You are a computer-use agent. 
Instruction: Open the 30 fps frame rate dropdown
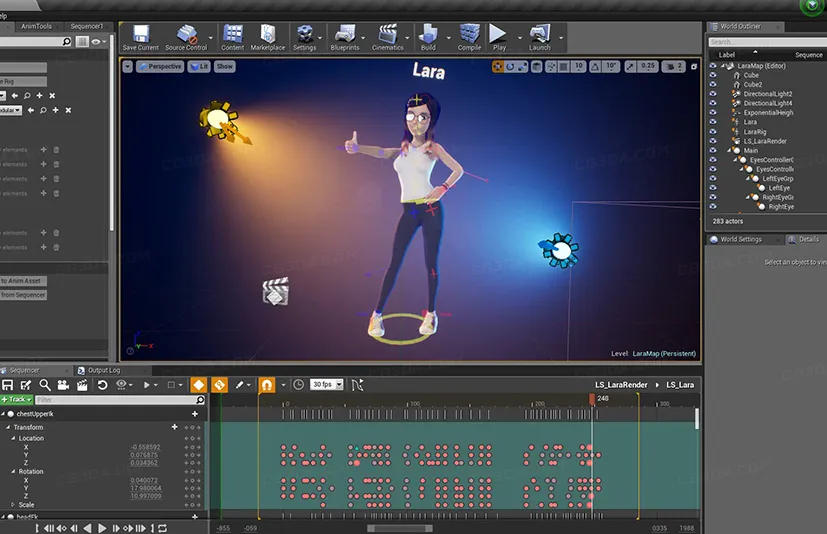[x=327, y=385]
